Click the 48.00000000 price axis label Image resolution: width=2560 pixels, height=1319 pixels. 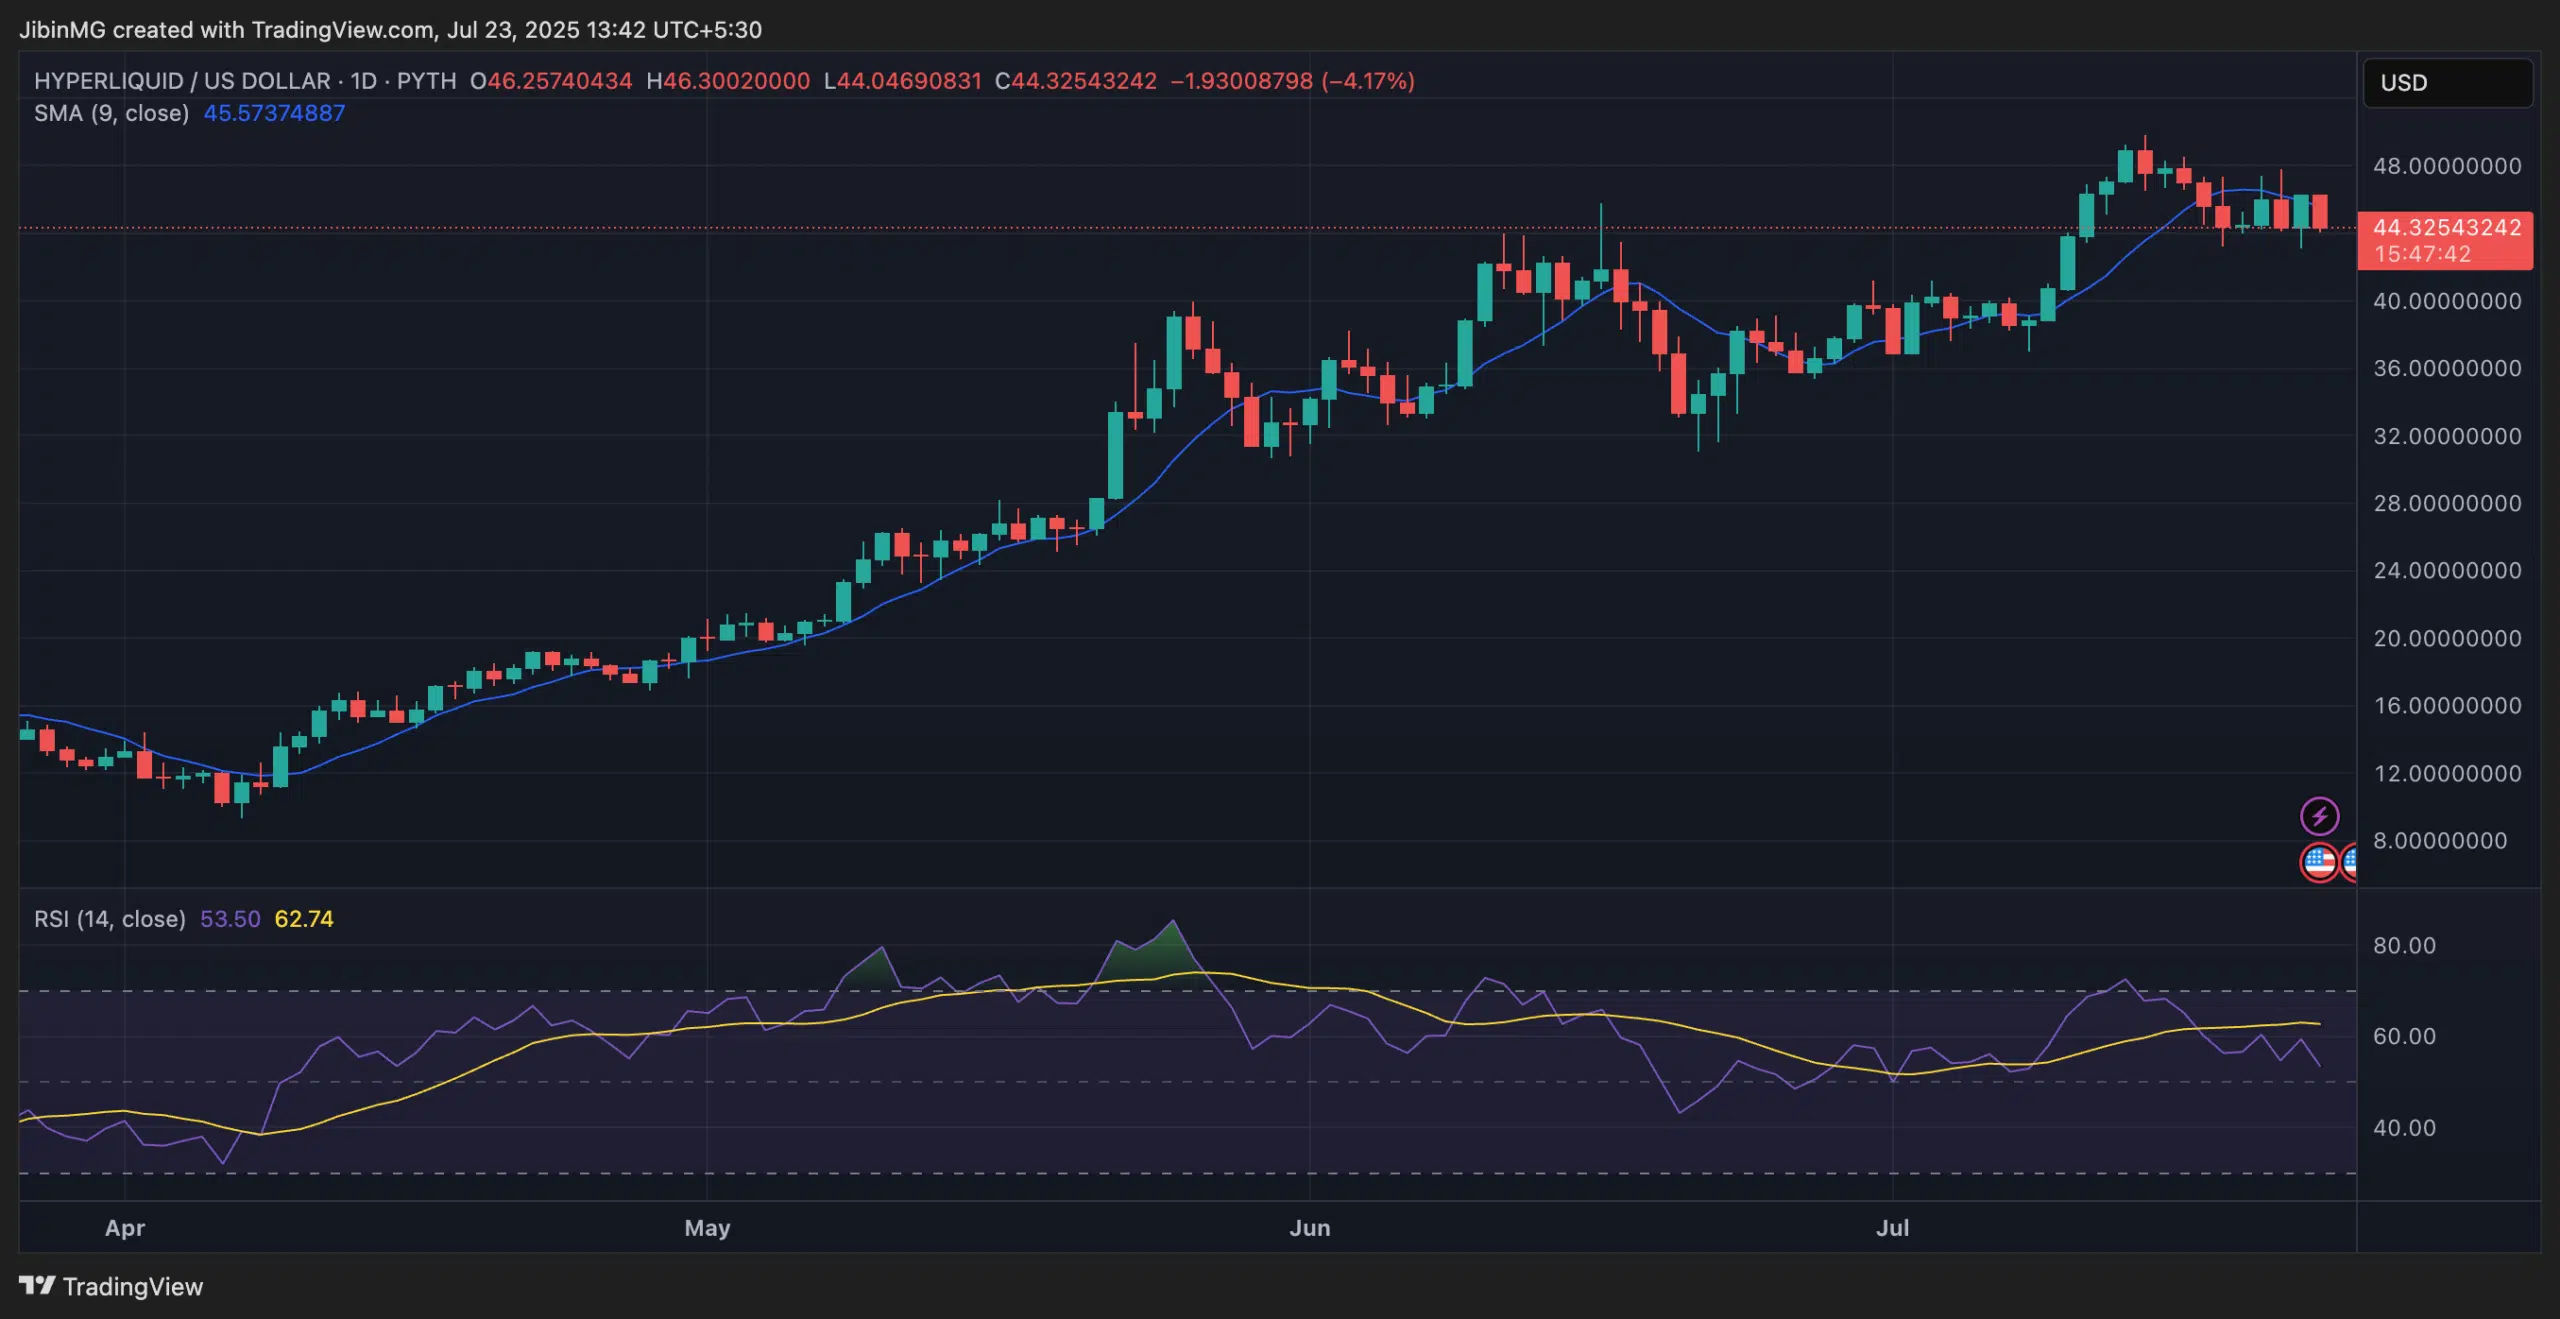click(2447, 166)
